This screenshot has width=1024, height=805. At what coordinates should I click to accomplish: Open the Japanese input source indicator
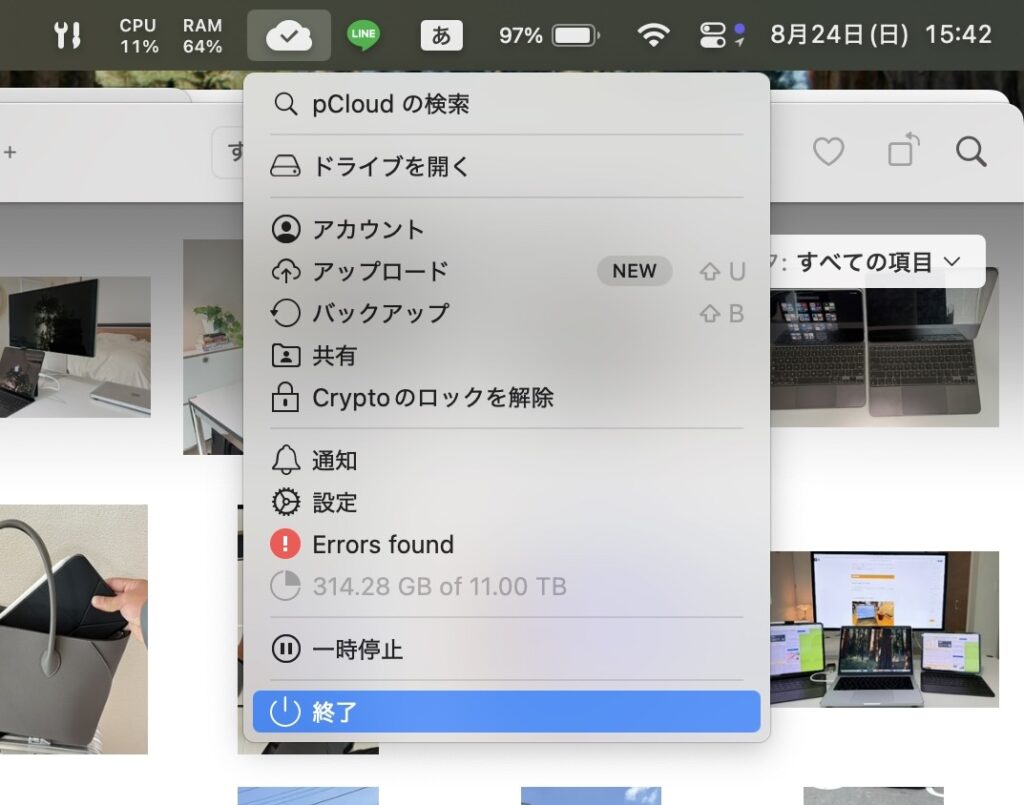pyautogui.click(x=441, y=35)
